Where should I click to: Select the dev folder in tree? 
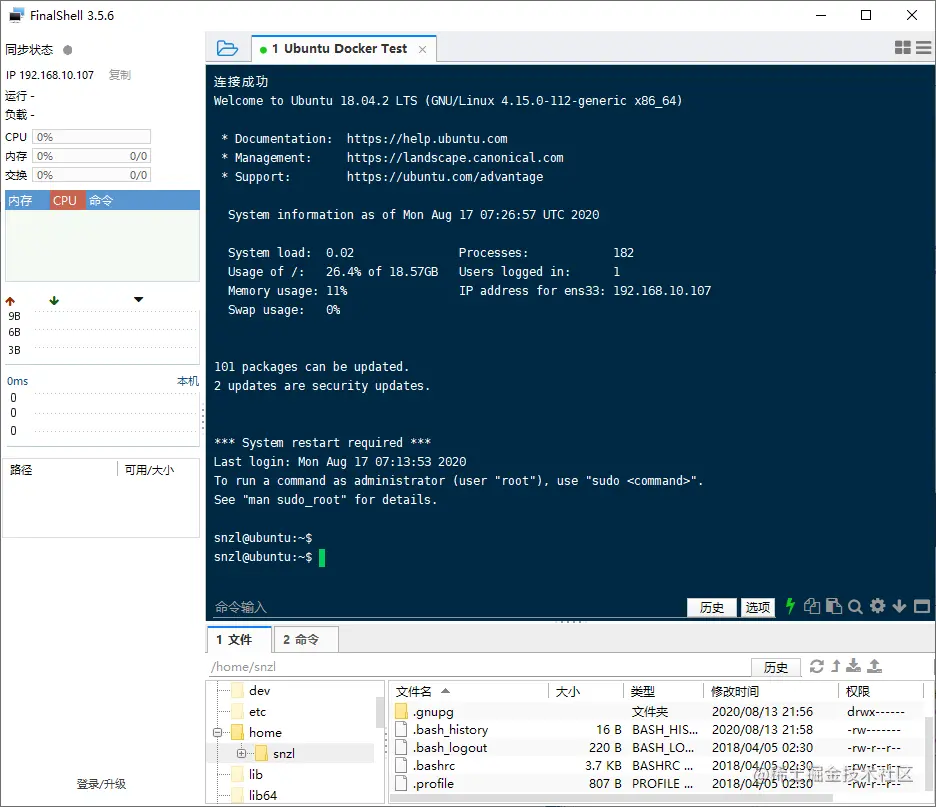pos(259,691)
